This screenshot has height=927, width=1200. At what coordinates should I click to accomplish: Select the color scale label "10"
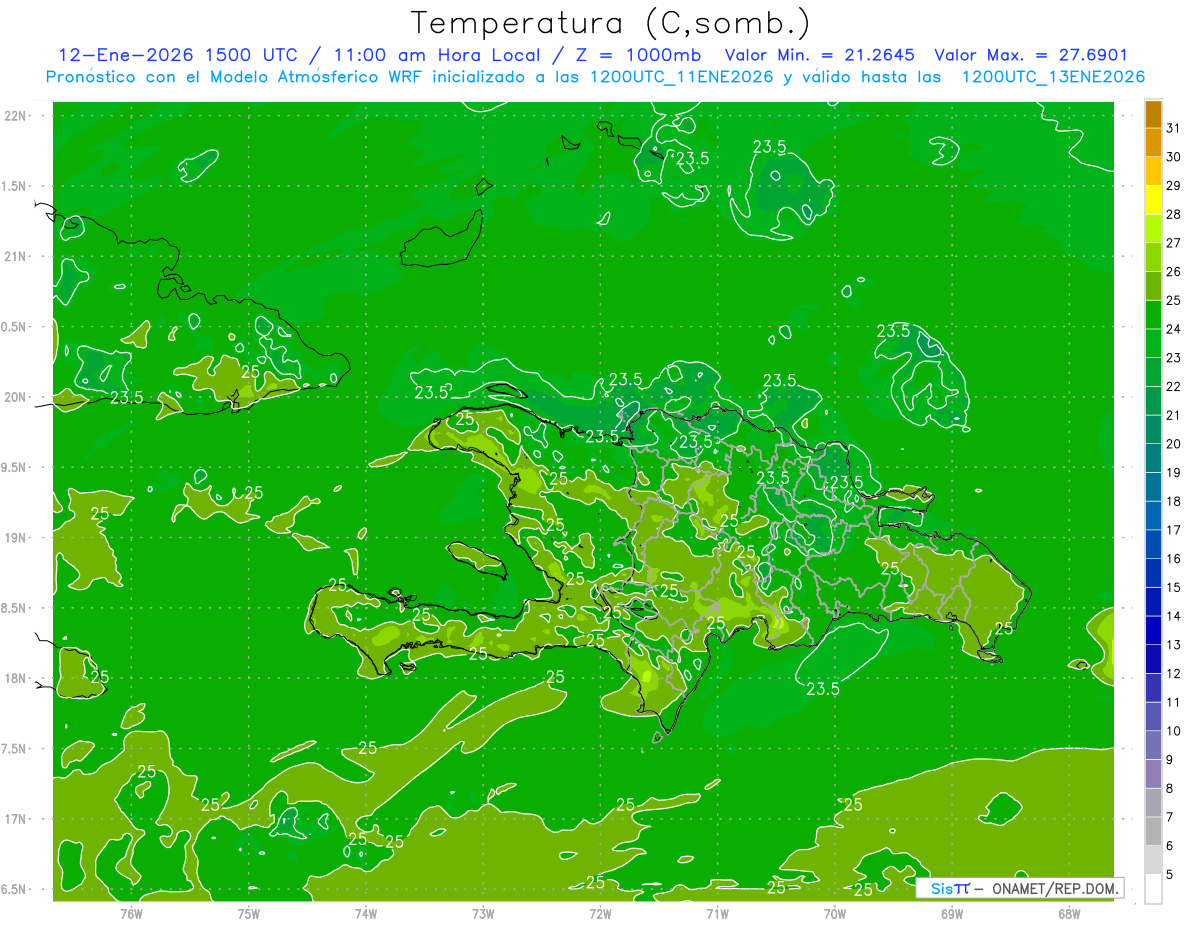tap(1174, 731)
